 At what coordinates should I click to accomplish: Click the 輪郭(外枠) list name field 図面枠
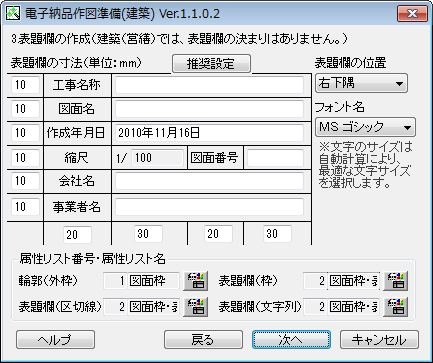coord(153,281)
